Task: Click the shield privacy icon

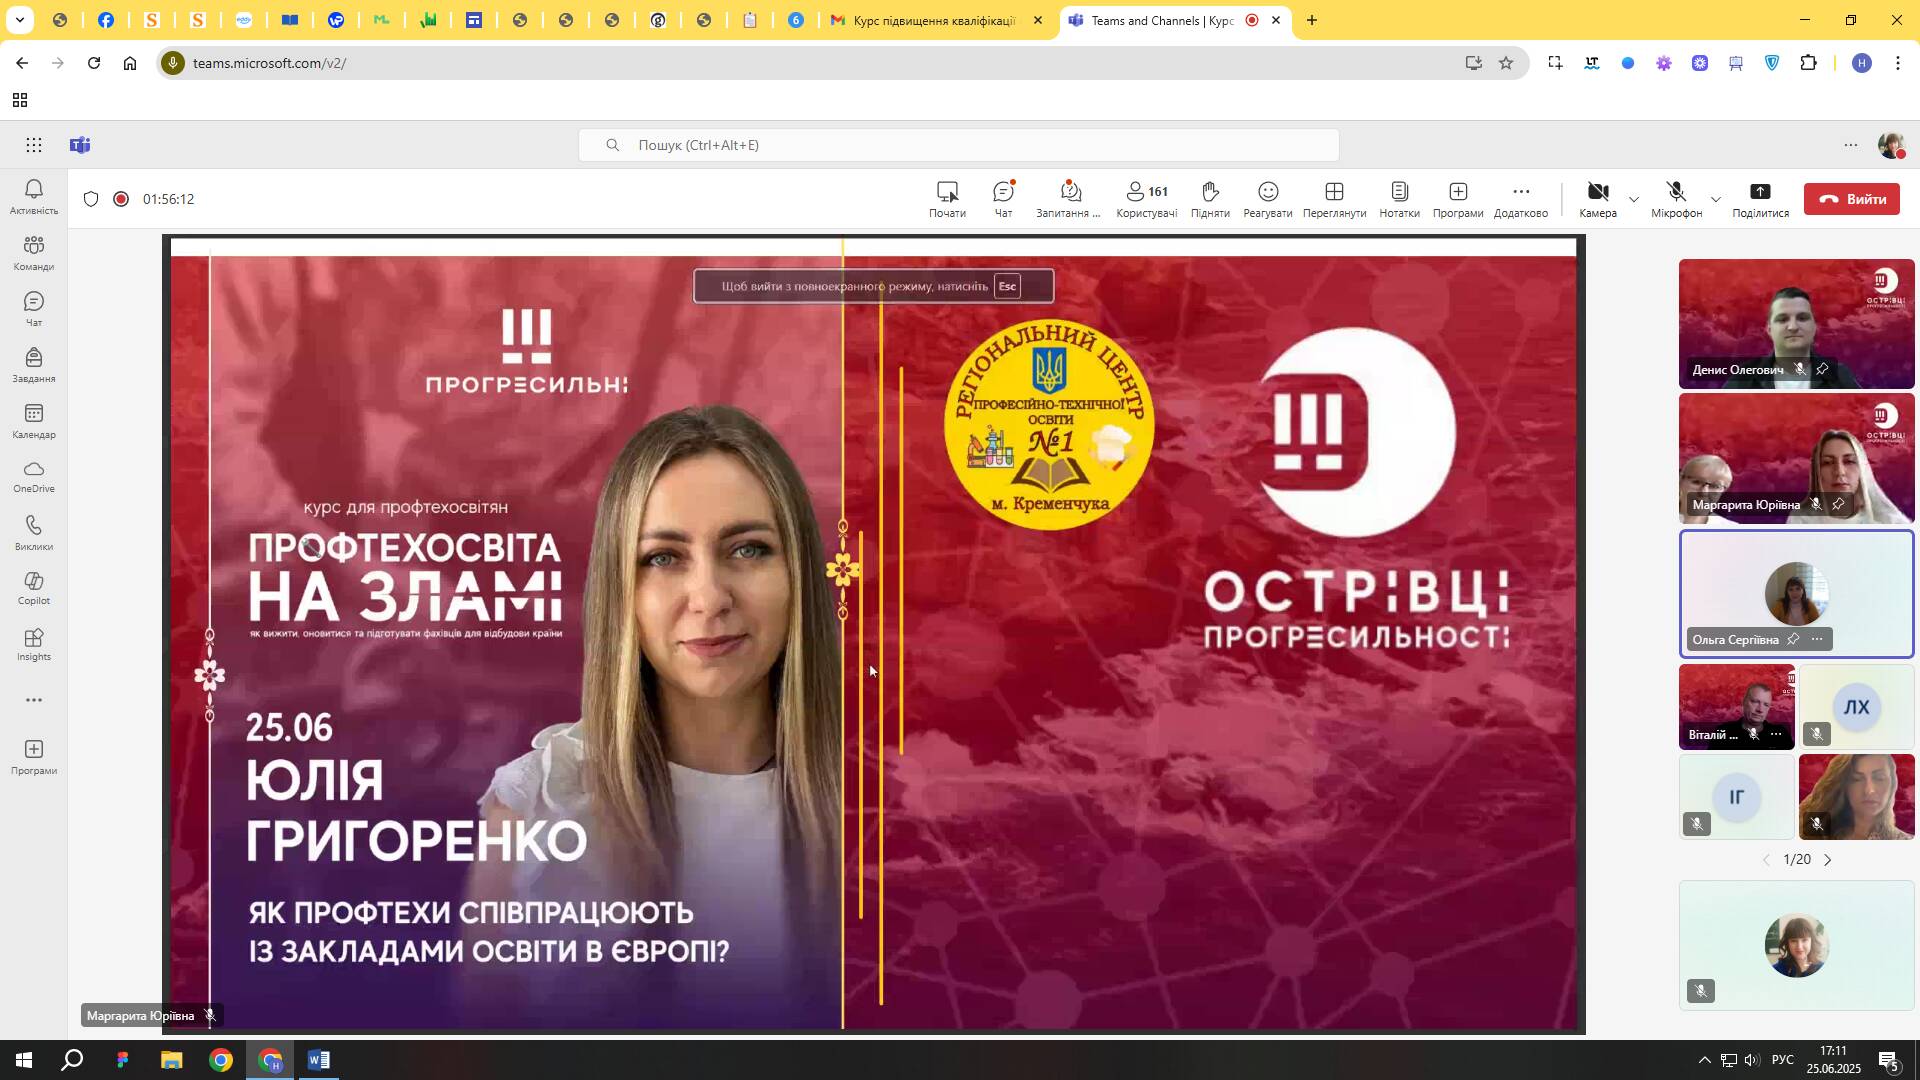Action: [x=91, y=199]
